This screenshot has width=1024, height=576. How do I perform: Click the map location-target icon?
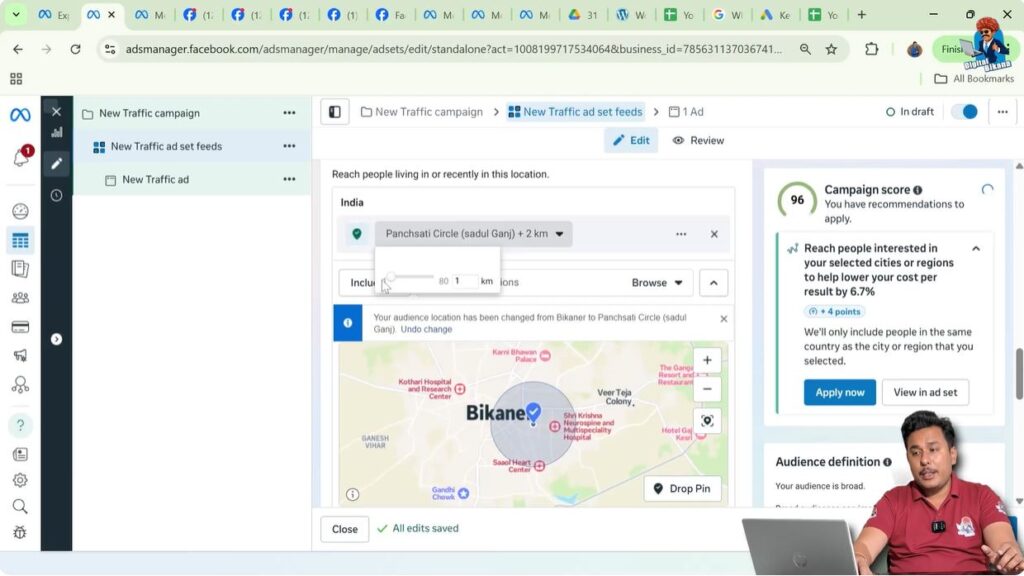707,421
